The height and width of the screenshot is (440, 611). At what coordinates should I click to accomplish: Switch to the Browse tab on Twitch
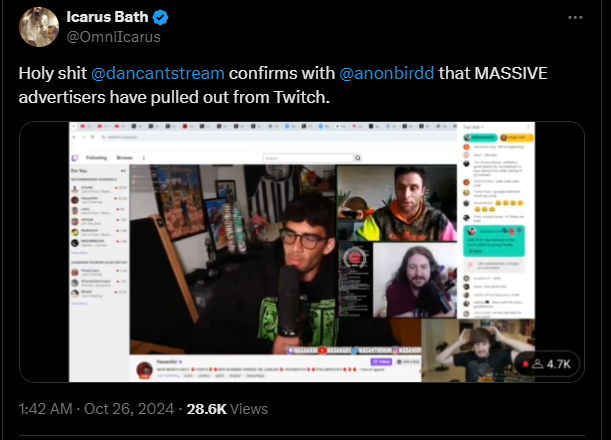(125, 158)
